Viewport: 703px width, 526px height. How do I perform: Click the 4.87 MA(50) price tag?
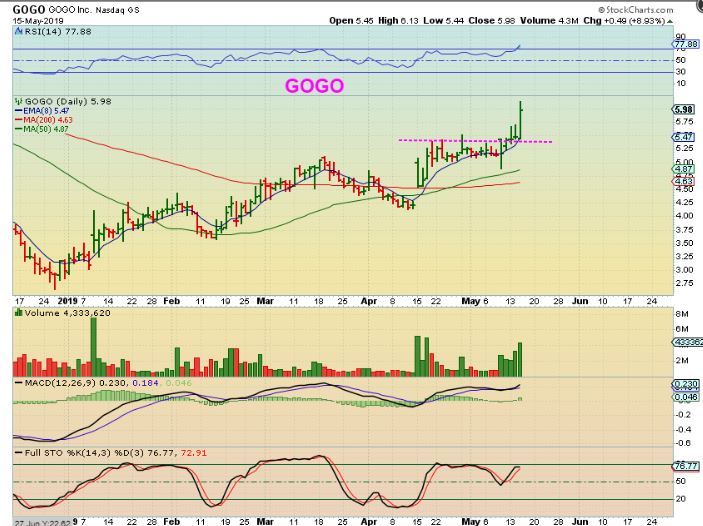tap(683, 169)
